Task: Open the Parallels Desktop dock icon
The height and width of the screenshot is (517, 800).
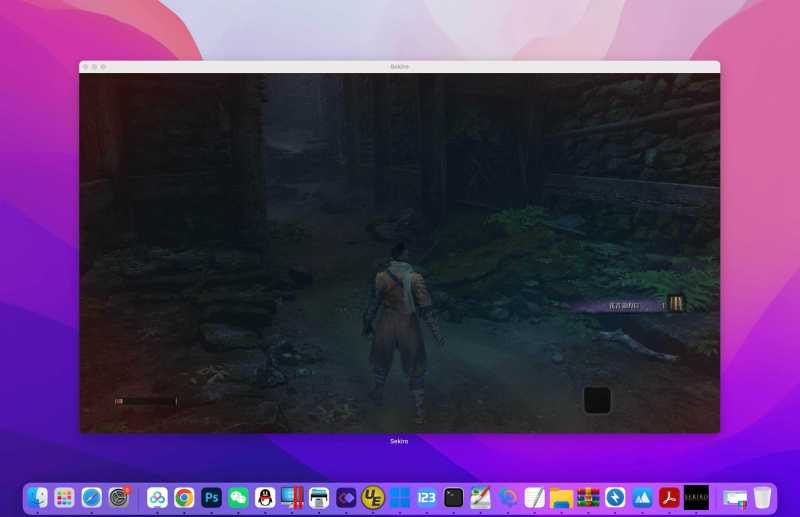Action: point(292,498)
